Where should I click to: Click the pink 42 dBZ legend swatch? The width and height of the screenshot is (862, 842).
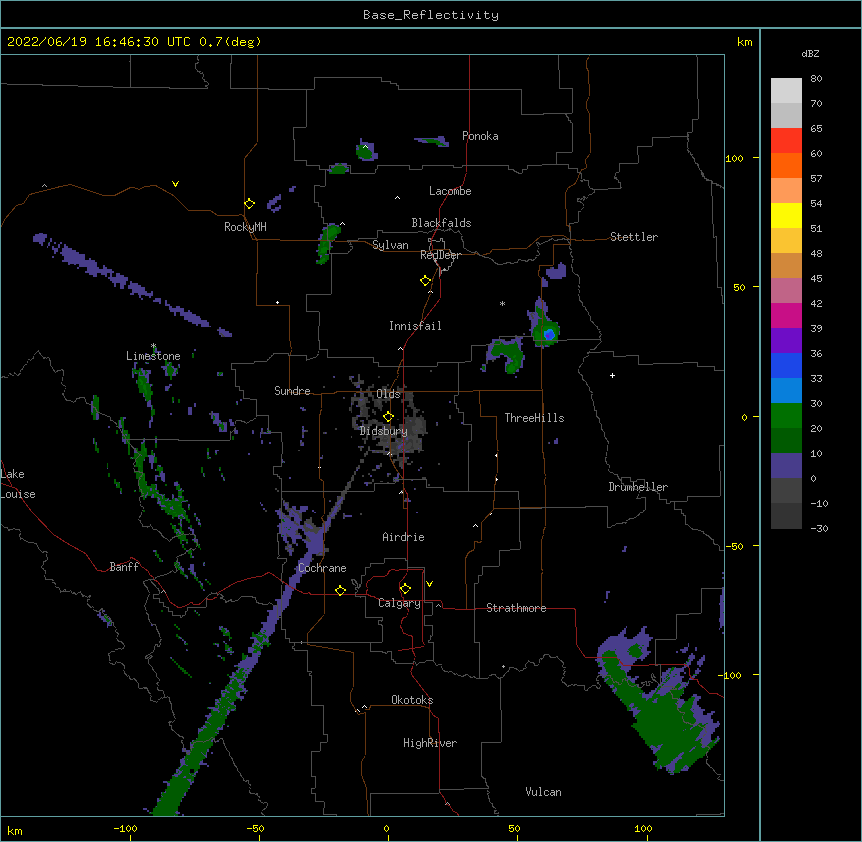786,291
